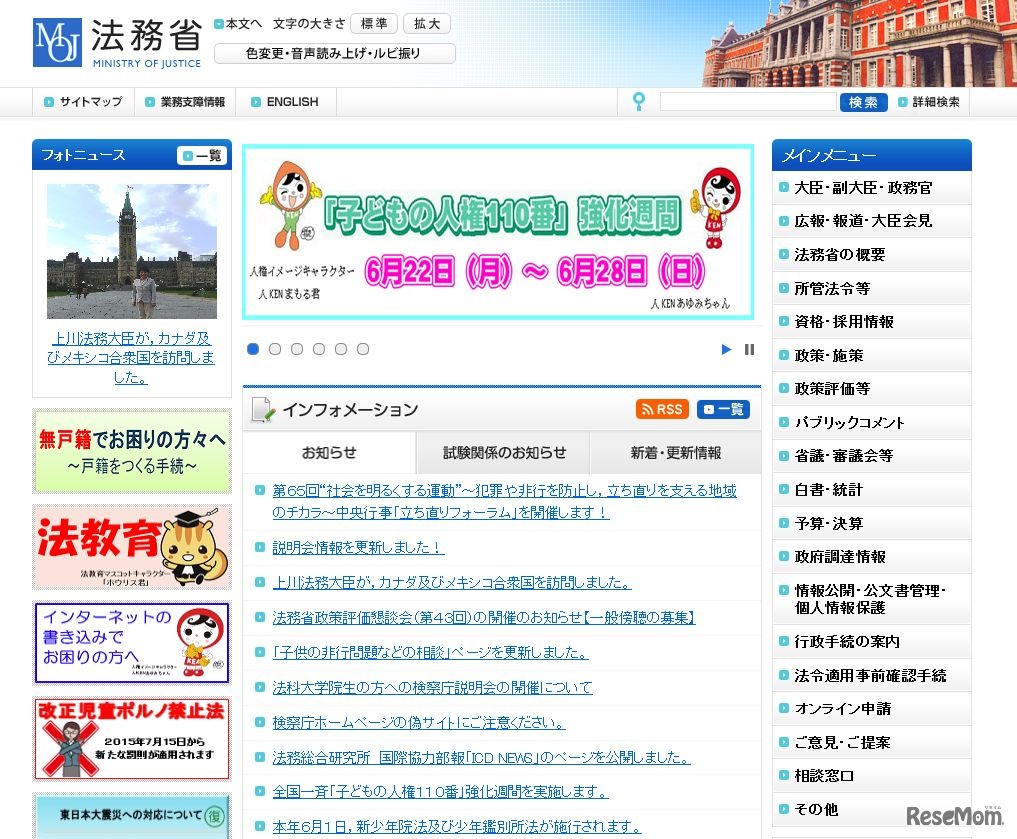Click the 検索 search icon button
Viewport: 1017px width, 839px height.
(863, 101)
